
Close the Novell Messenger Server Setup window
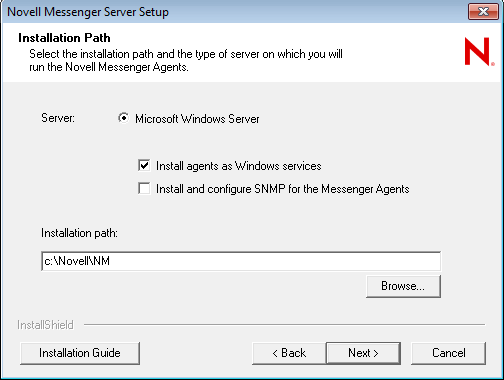click(483, 12)
